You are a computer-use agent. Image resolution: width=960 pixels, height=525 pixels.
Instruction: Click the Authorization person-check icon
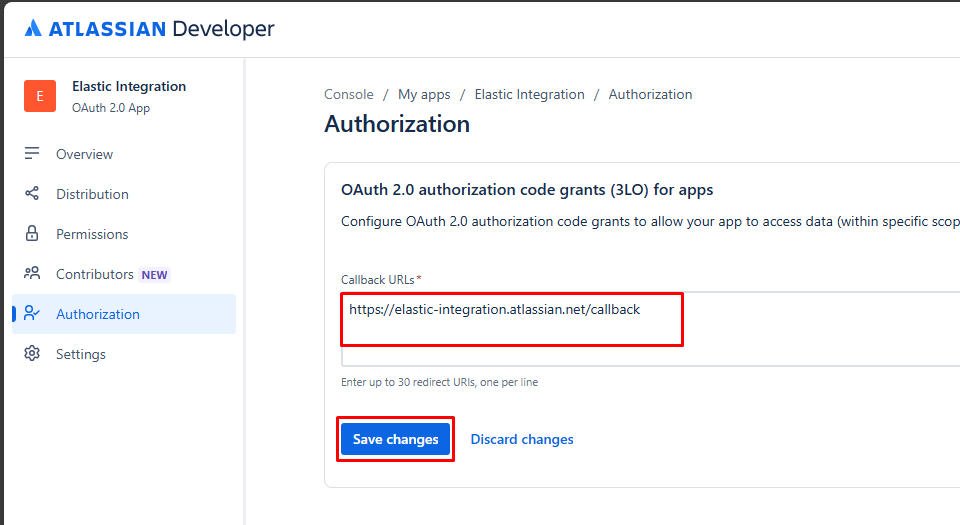point(32,314)
